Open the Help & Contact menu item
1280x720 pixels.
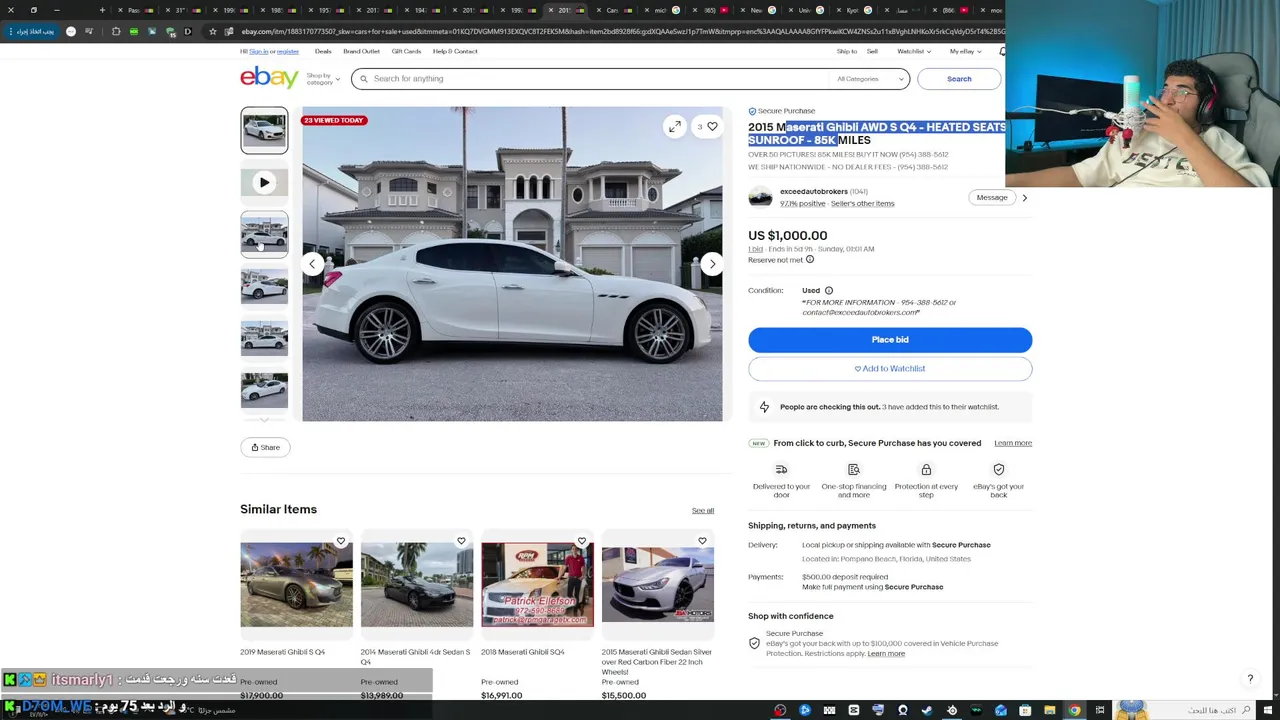click(x=455, y=51)
